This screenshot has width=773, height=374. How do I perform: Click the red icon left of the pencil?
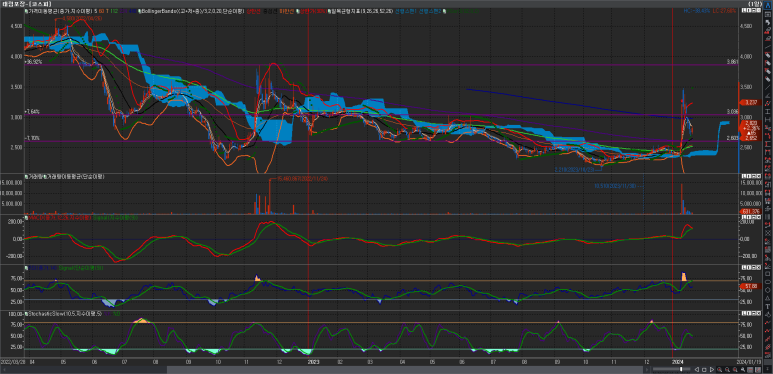tap(750, 370)
